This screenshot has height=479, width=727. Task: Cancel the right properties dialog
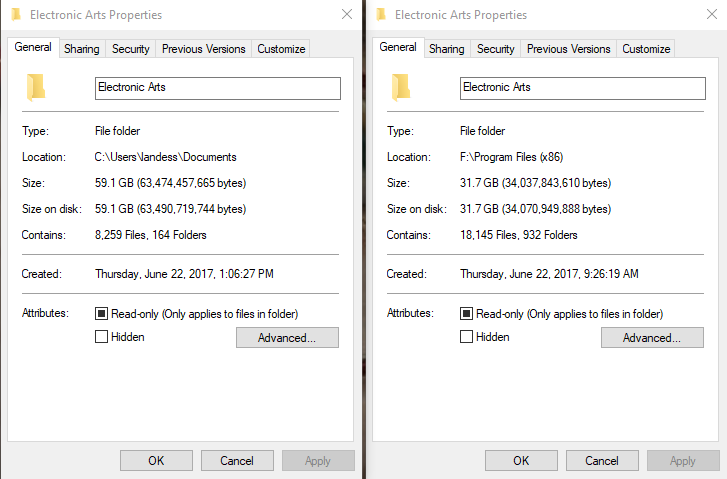(x=602, y=460)
